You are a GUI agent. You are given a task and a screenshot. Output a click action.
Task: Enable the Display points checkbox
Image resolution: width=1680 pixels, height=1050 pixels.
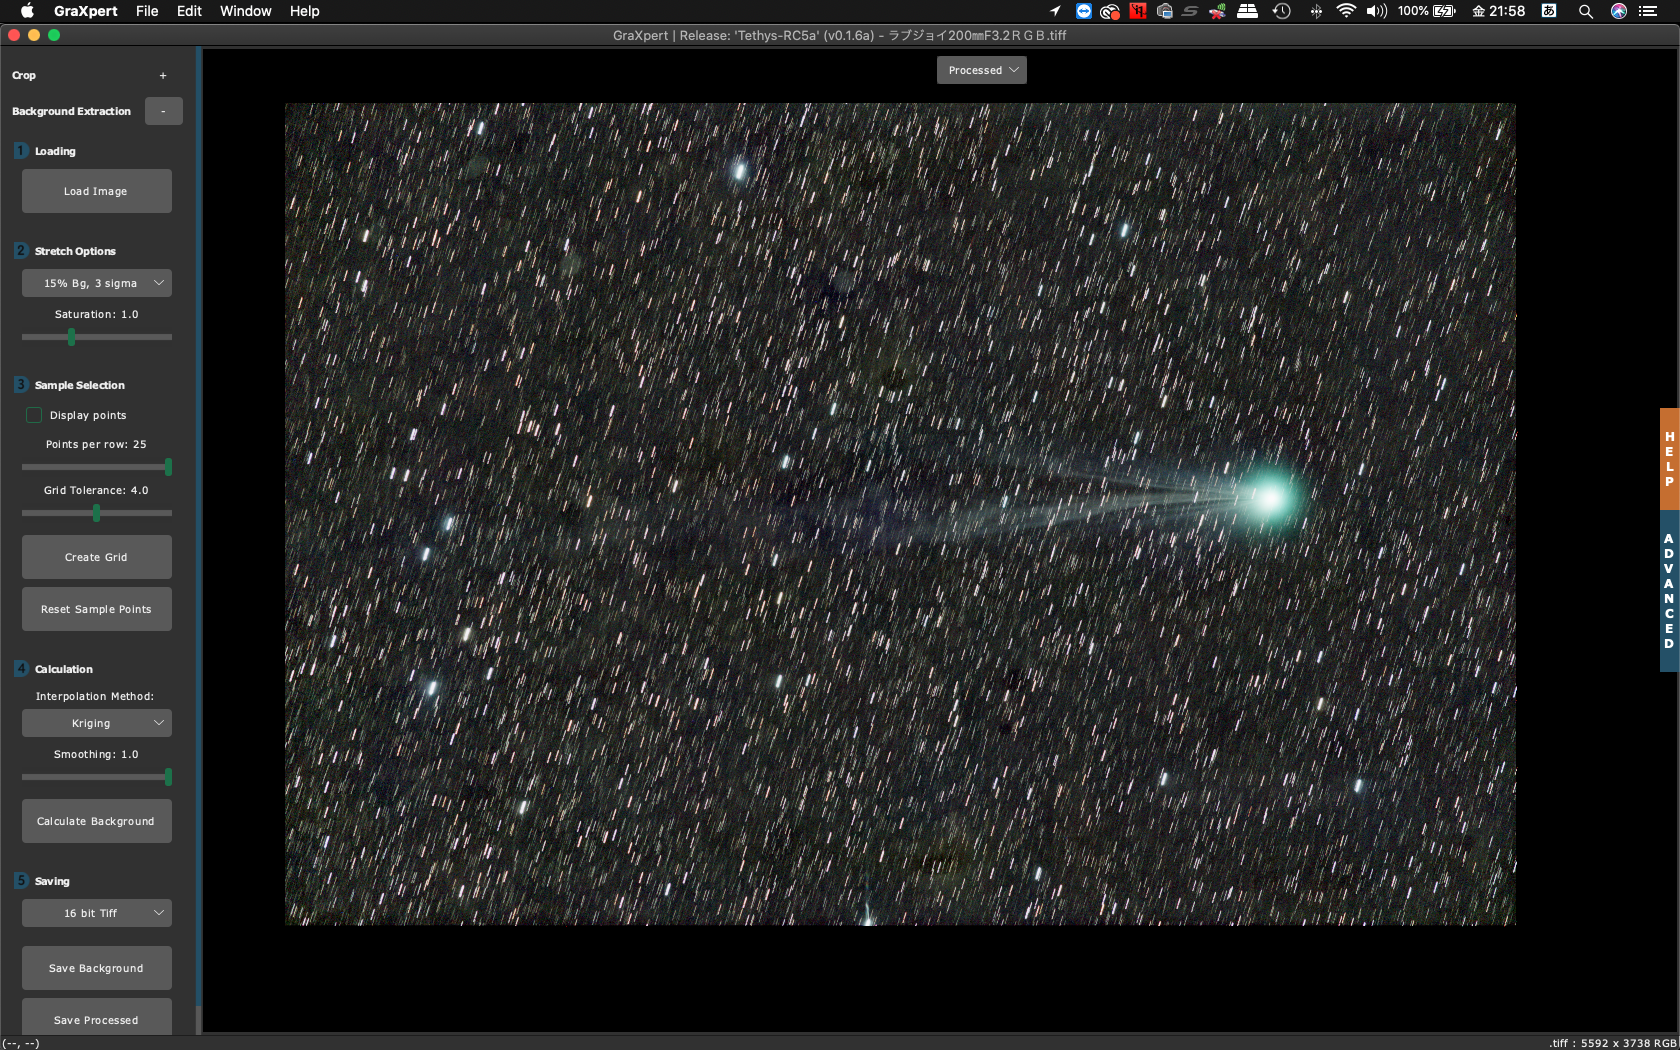[34, 415]
